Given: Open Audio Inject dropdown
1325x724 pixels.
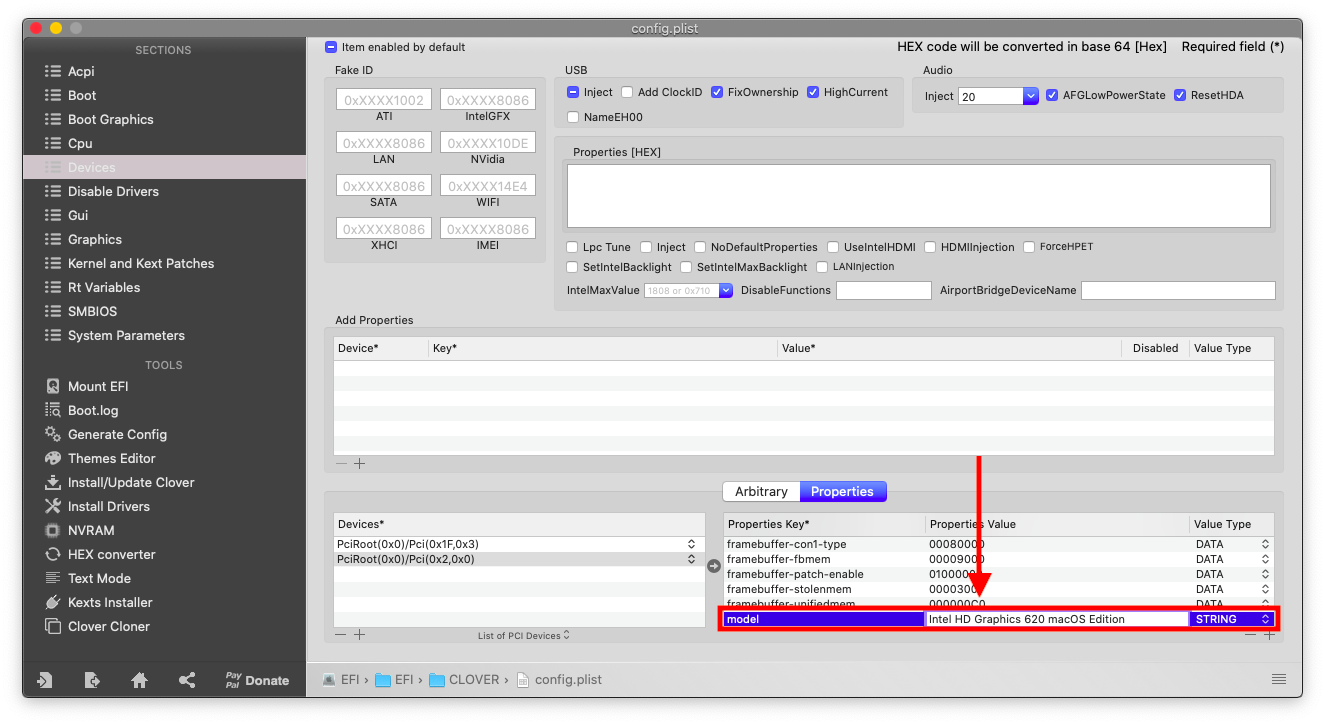Looking at the screenshot, I should [x=1031, y=96].
